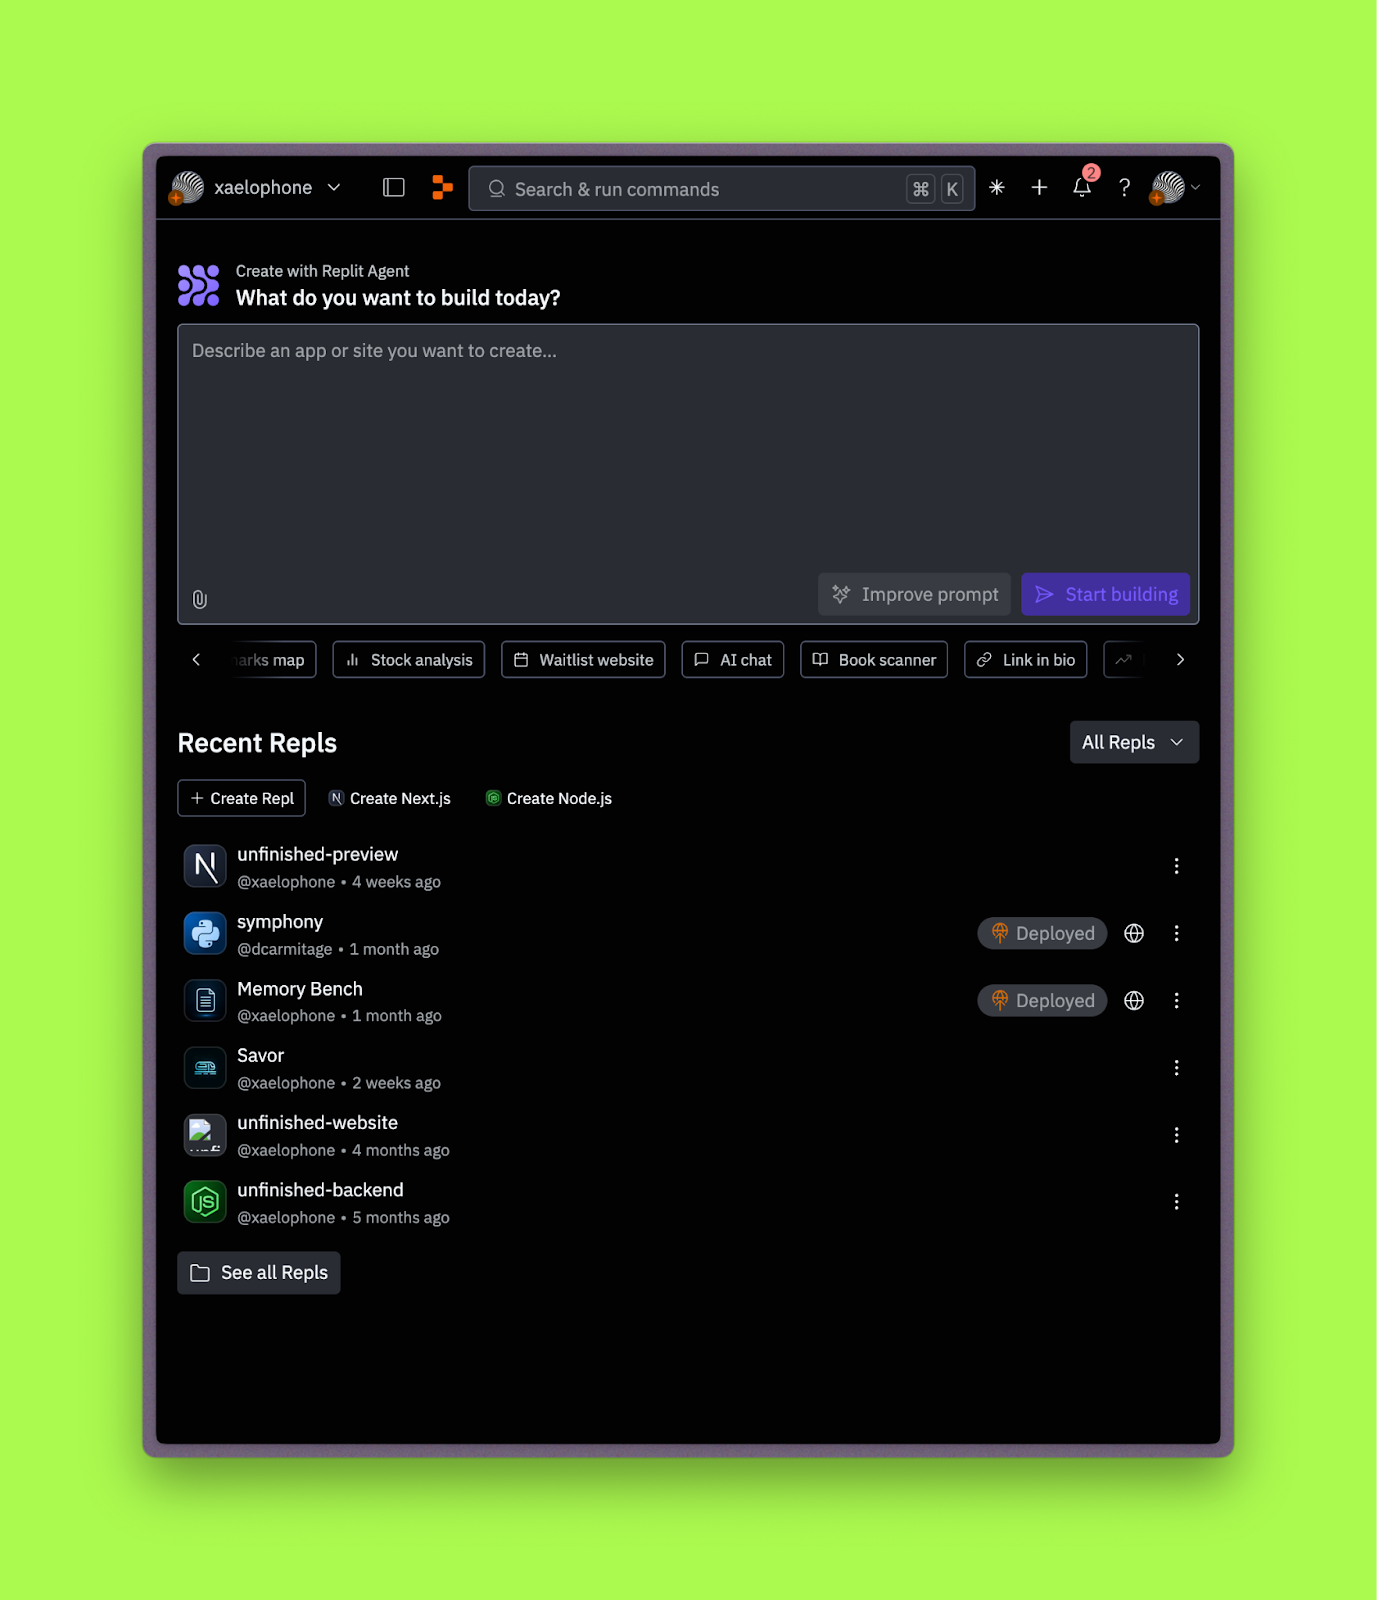Click the Start building button
This screenshot has width=1377, height=1600.
(x=1105, y=594)
